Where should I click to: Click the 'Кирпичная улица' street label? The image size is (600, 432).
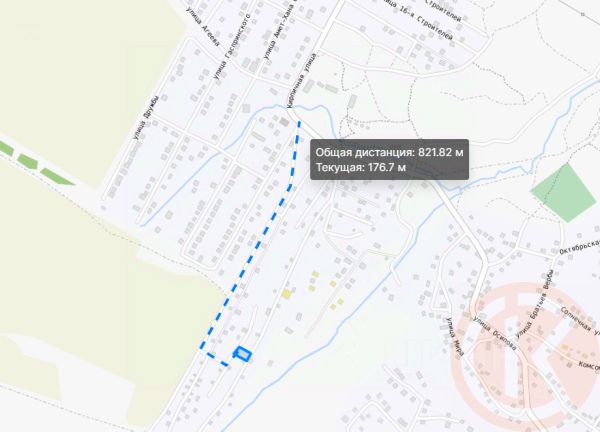coord(301,80)
